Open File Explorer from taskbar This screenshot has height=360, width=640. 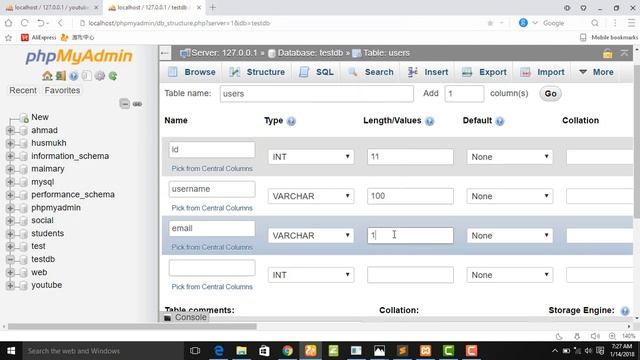pyautogui.click(x=242, y=351)
